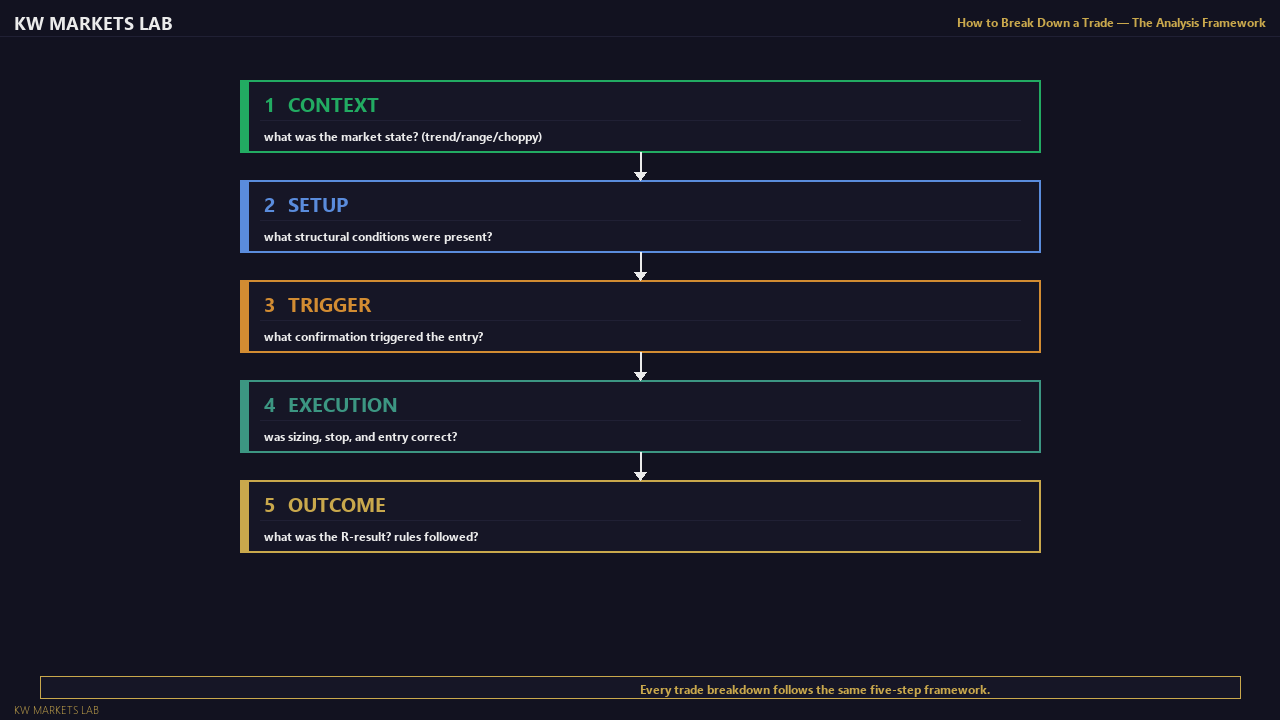Viewport: 1280px width, 720px height.
Task: Click the small KW MARKETS LAB footer label
Action: [56, 710]
